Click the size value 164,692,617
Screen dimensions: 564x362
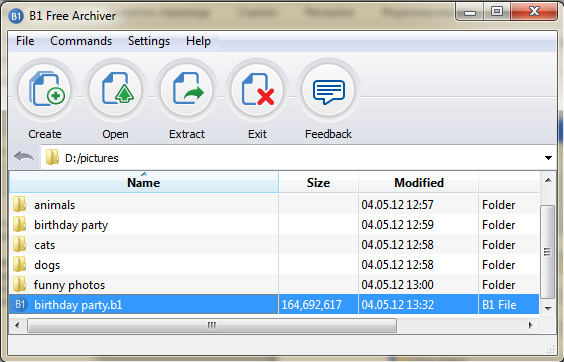point(311,305)
